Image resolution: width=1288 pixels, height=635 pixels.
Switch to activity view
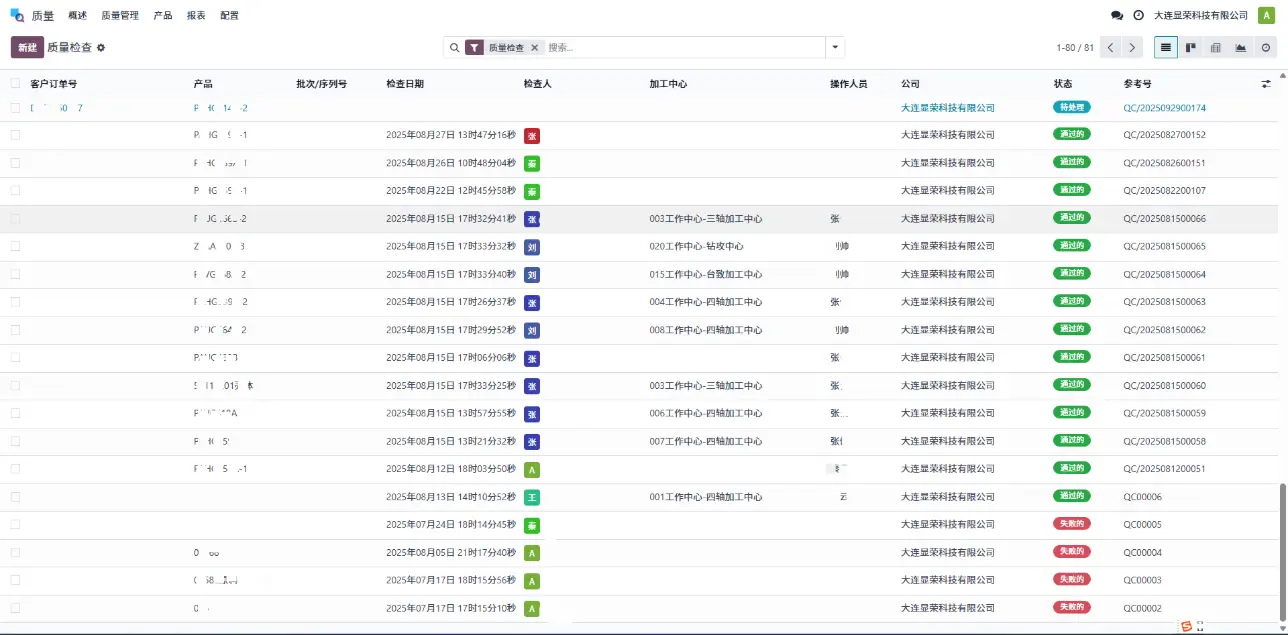[1266, 47]
